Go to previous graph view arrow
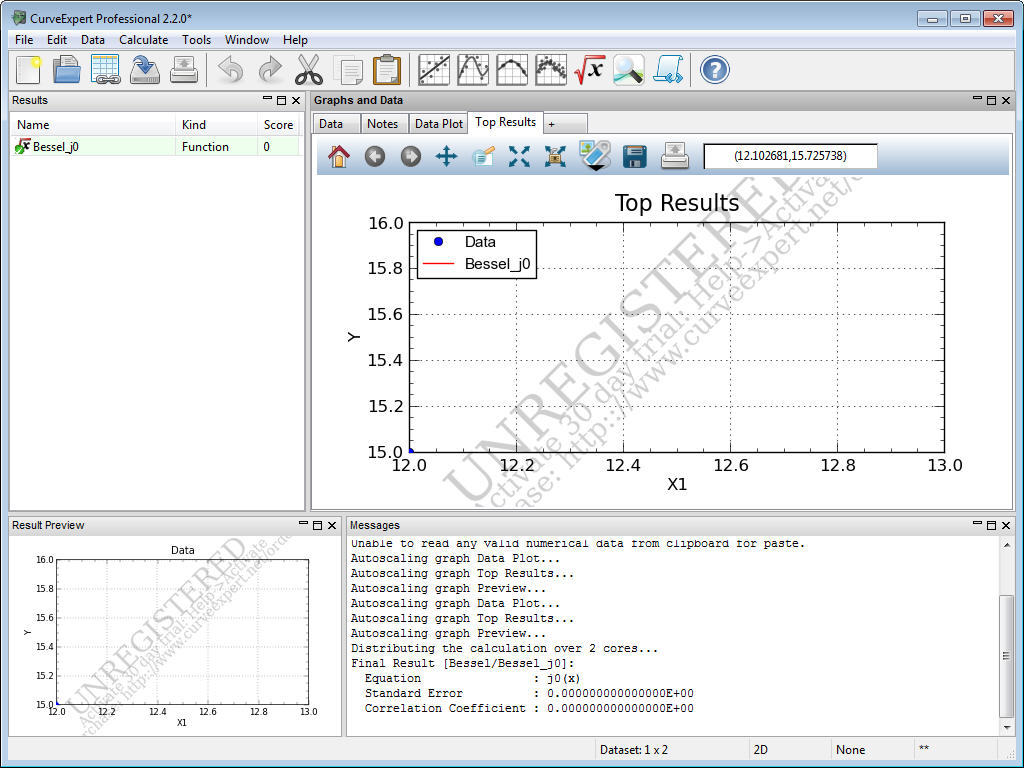The width and height of the screenshot is (1024, 768). coord(375,157)
